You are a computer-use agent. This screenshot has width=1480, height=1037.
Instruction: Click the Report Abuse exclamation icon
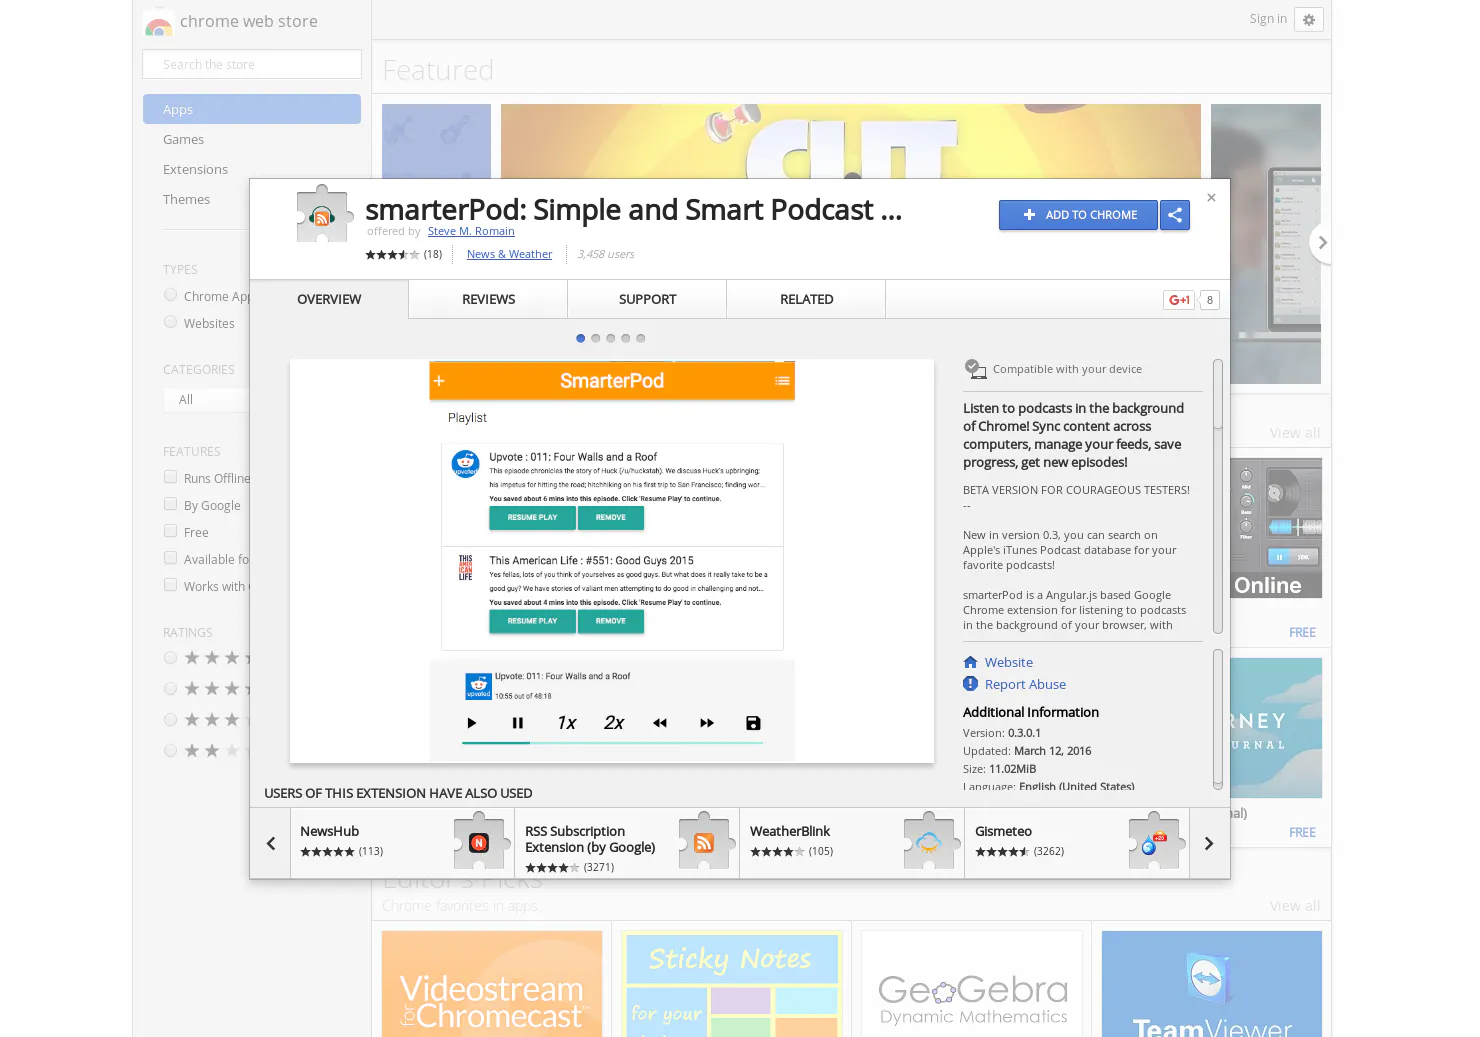pos(970,684)
